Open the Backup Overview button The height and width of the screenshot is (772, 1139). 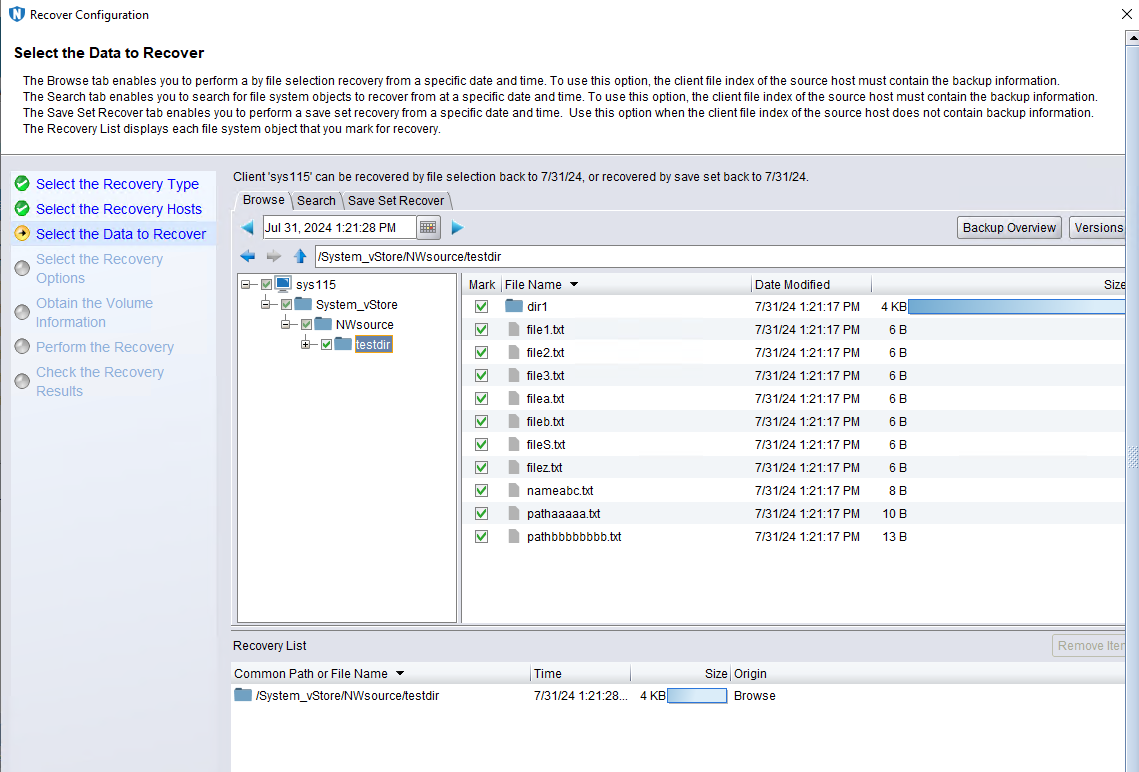tap(1009, 228)
